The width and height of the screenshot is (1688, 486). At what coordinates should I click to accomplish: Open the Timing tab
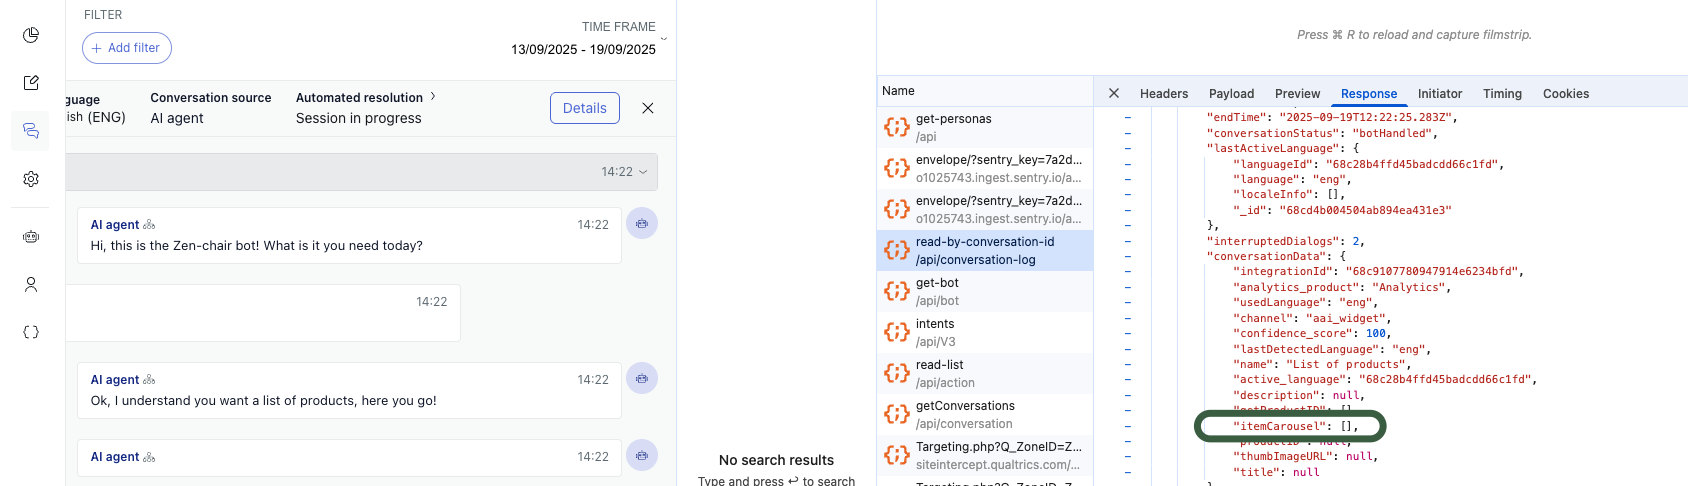(x=1502, y=94)
